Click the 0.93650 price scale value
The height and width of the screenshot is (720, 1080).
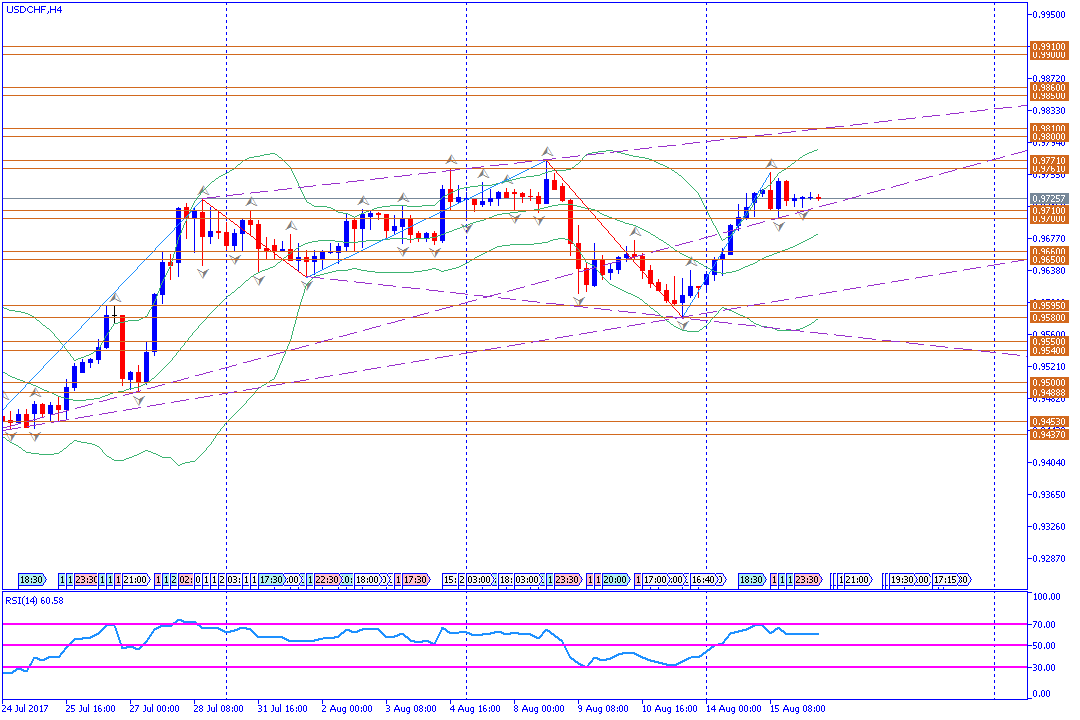point(1050,495)
